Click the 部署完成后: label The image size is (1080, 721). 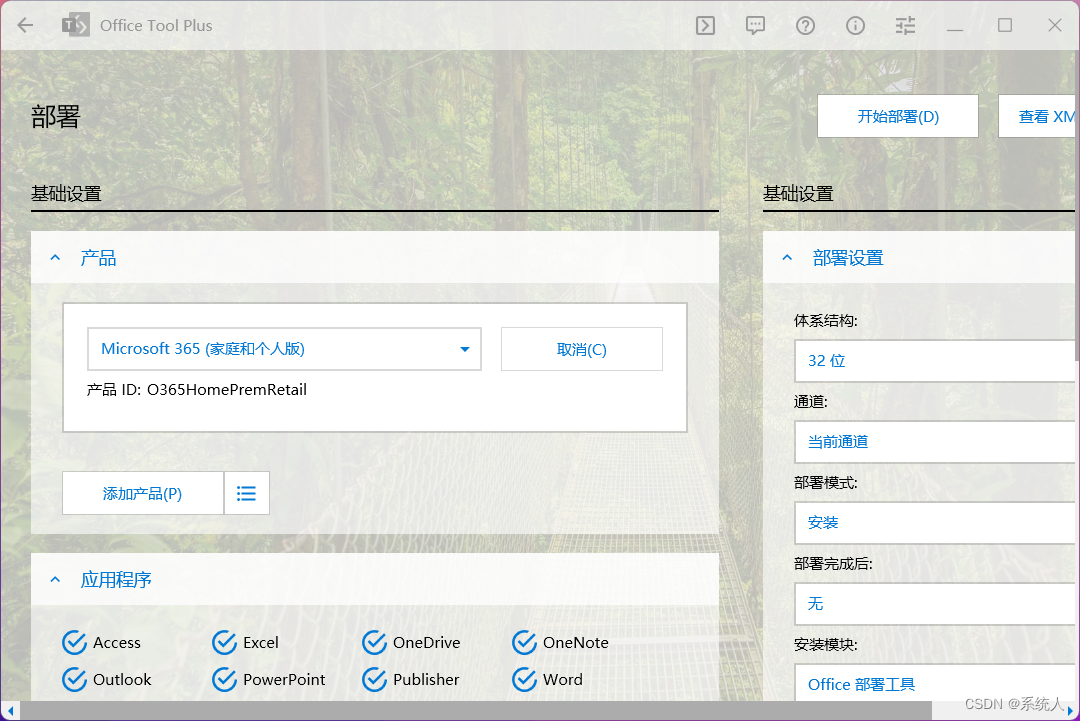(833, 564)
